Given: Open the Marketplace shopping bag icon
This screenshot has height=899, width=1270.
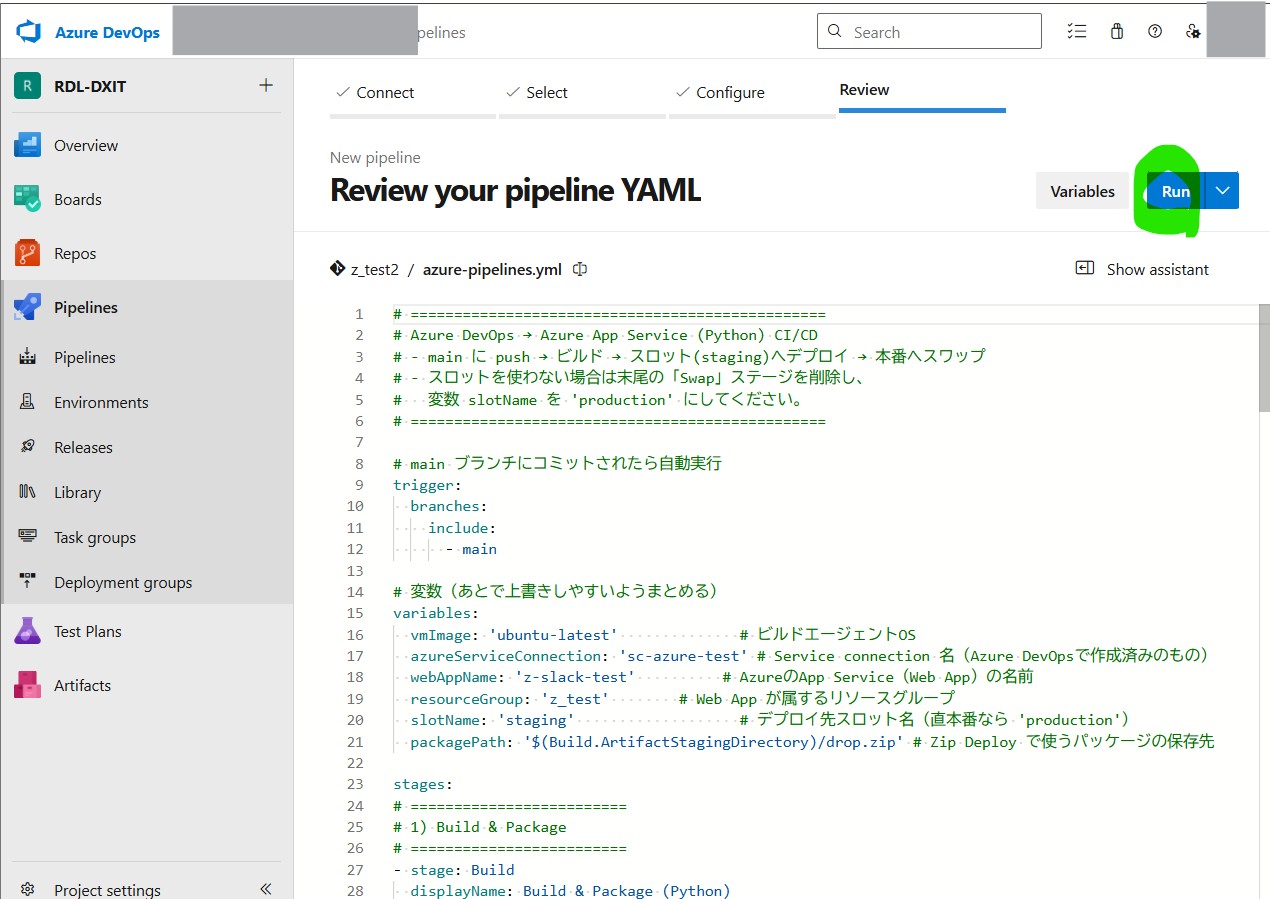Looking at the screenshot, I should [x=1117, y=32].
